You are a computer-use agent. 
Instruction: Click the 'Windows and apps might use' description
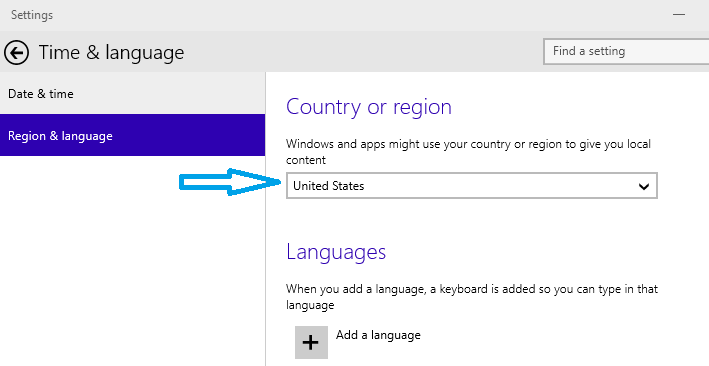click(468, 152)
